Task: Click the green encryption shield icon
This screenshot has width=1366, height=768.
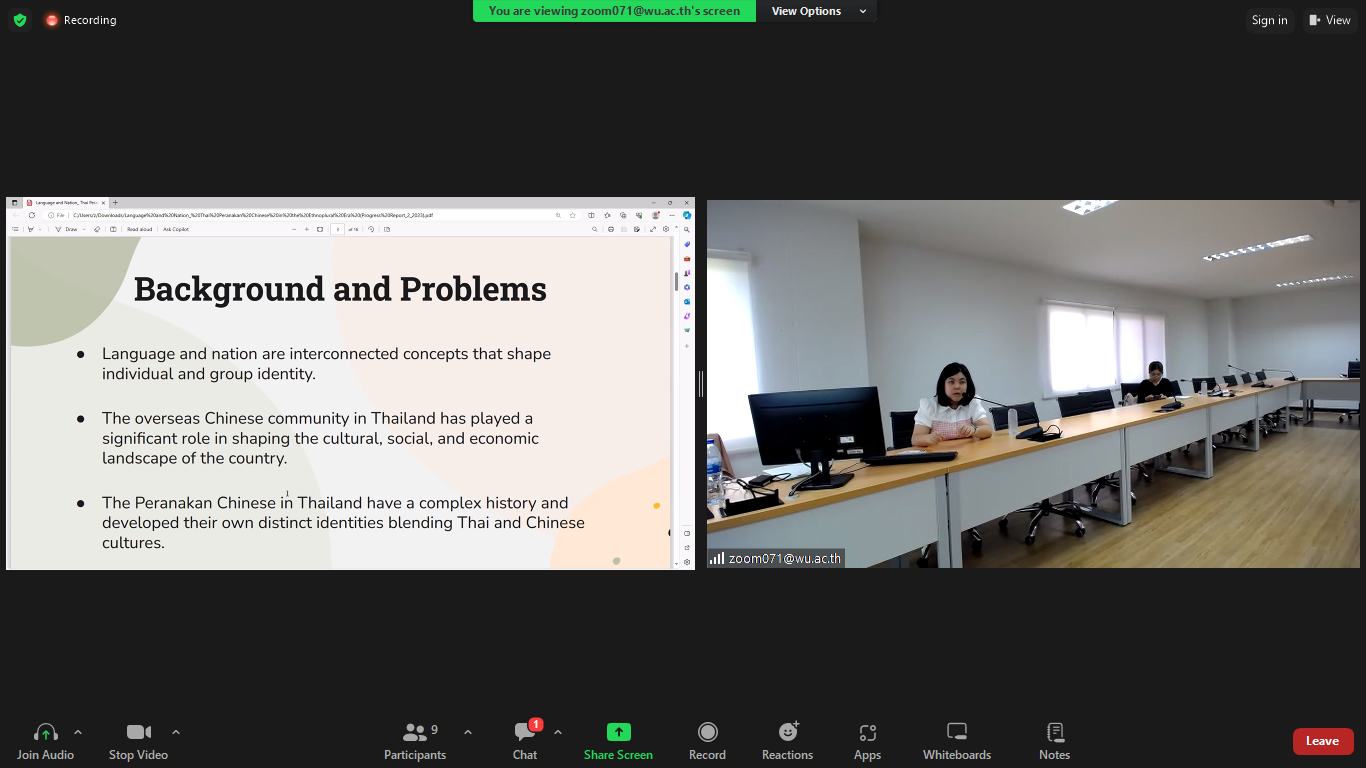Action: [x=20, y=20]
